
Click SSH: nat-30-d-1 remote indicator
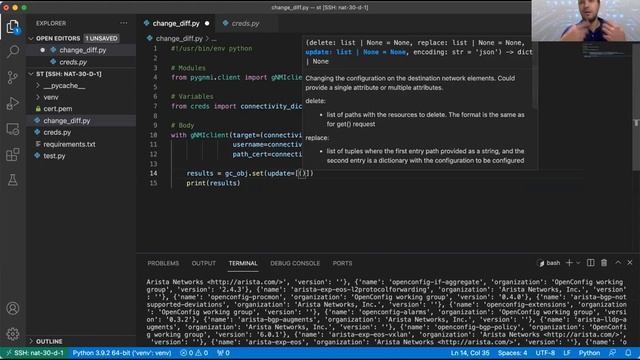tap(34, 353)
